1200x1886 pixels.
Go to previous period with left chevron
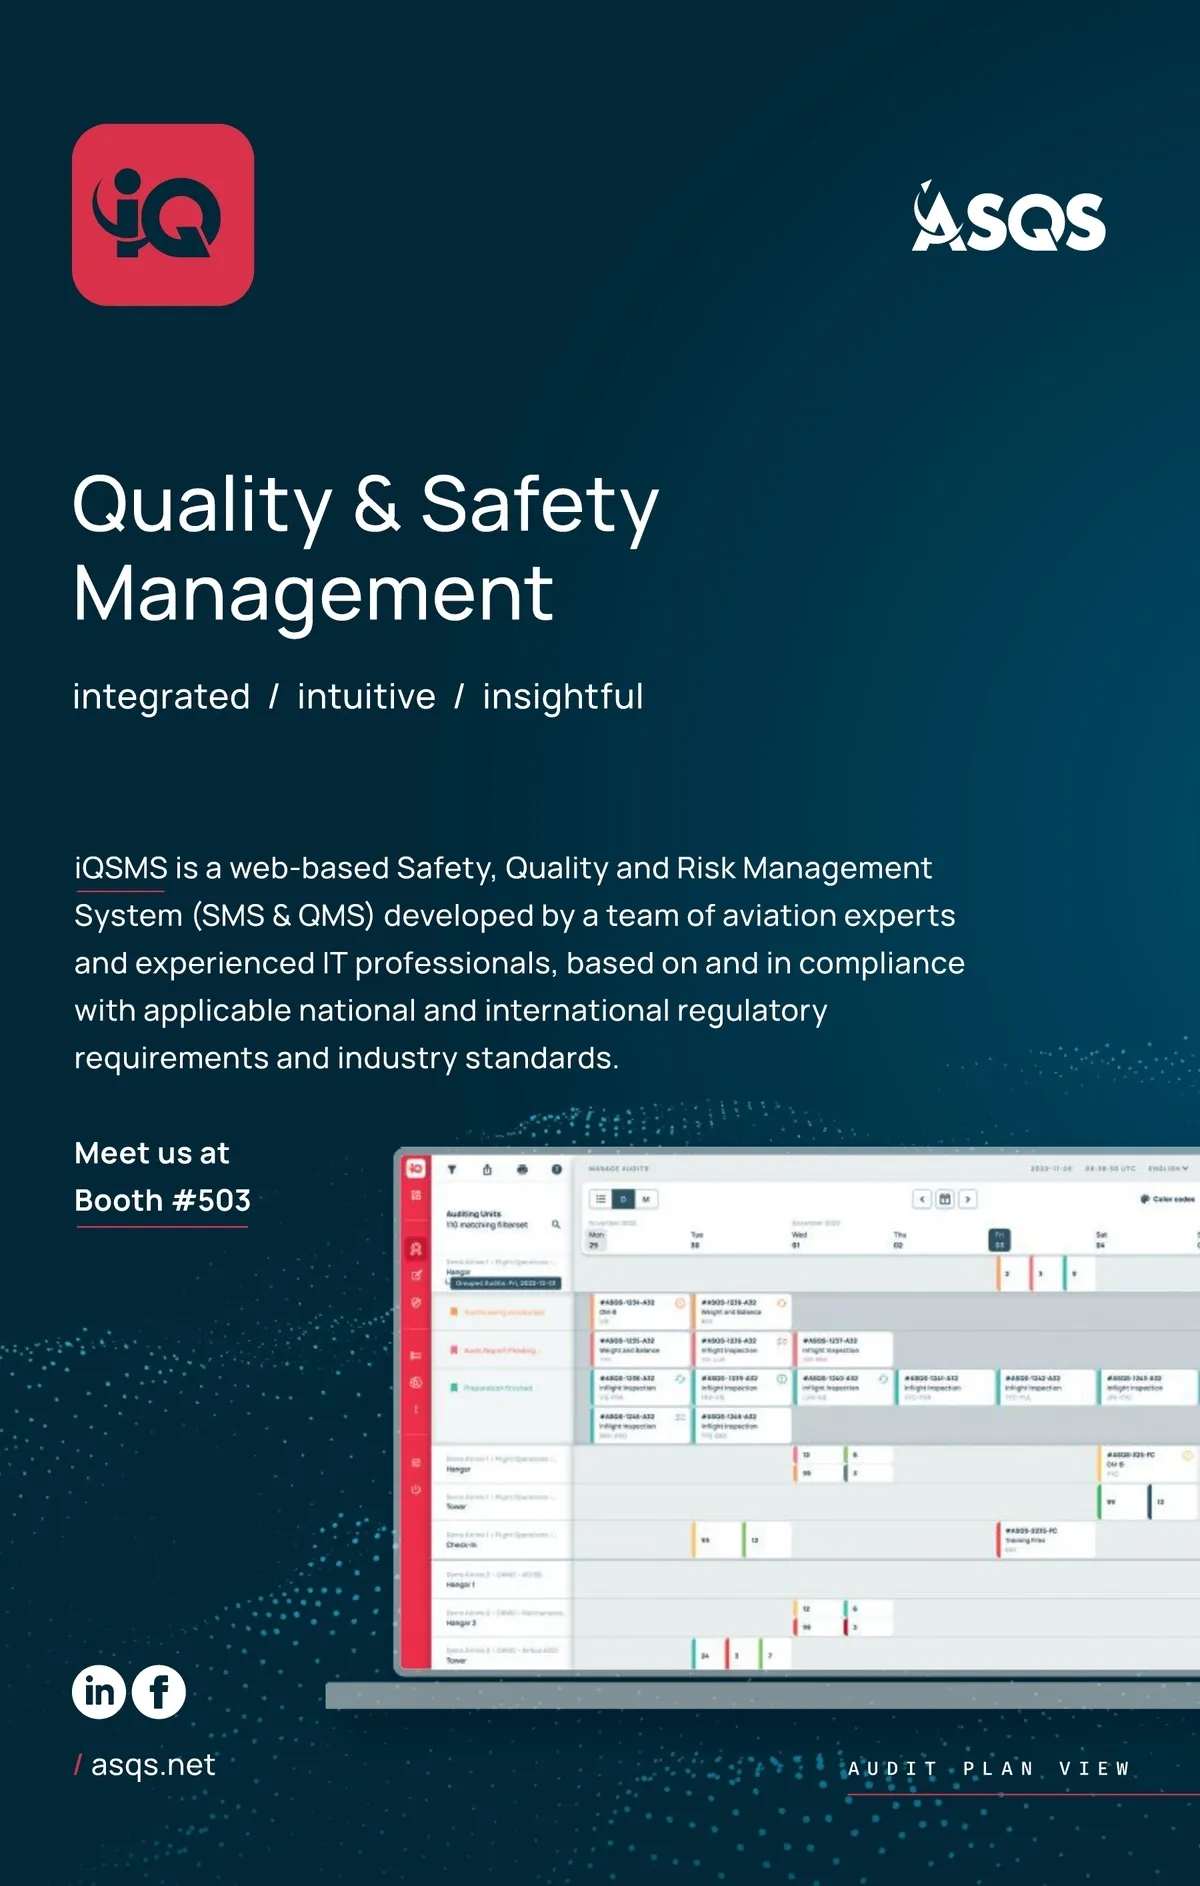pos(922,1199)
